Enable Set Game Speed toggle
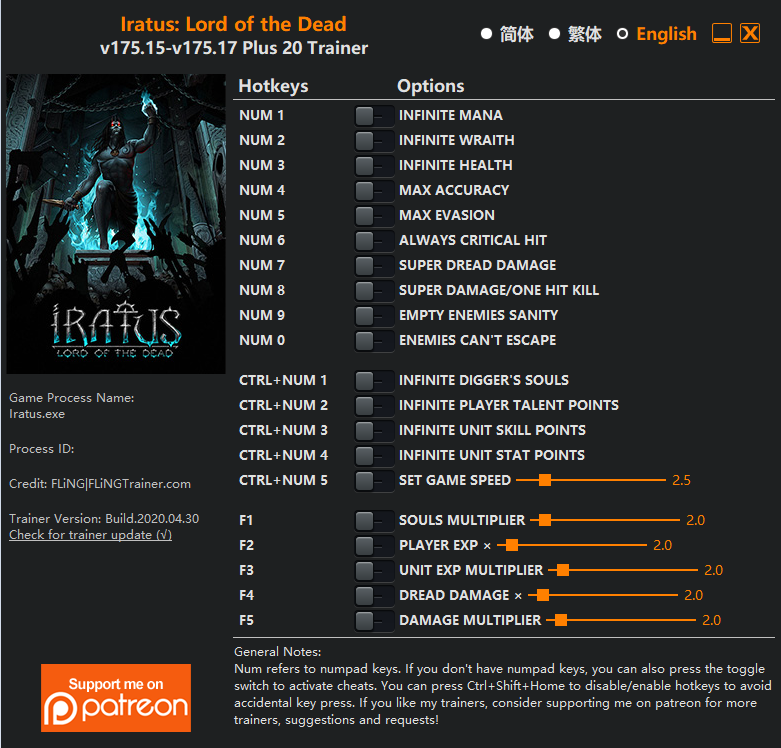This screenshot has width=781, height=748. [374, 481]
